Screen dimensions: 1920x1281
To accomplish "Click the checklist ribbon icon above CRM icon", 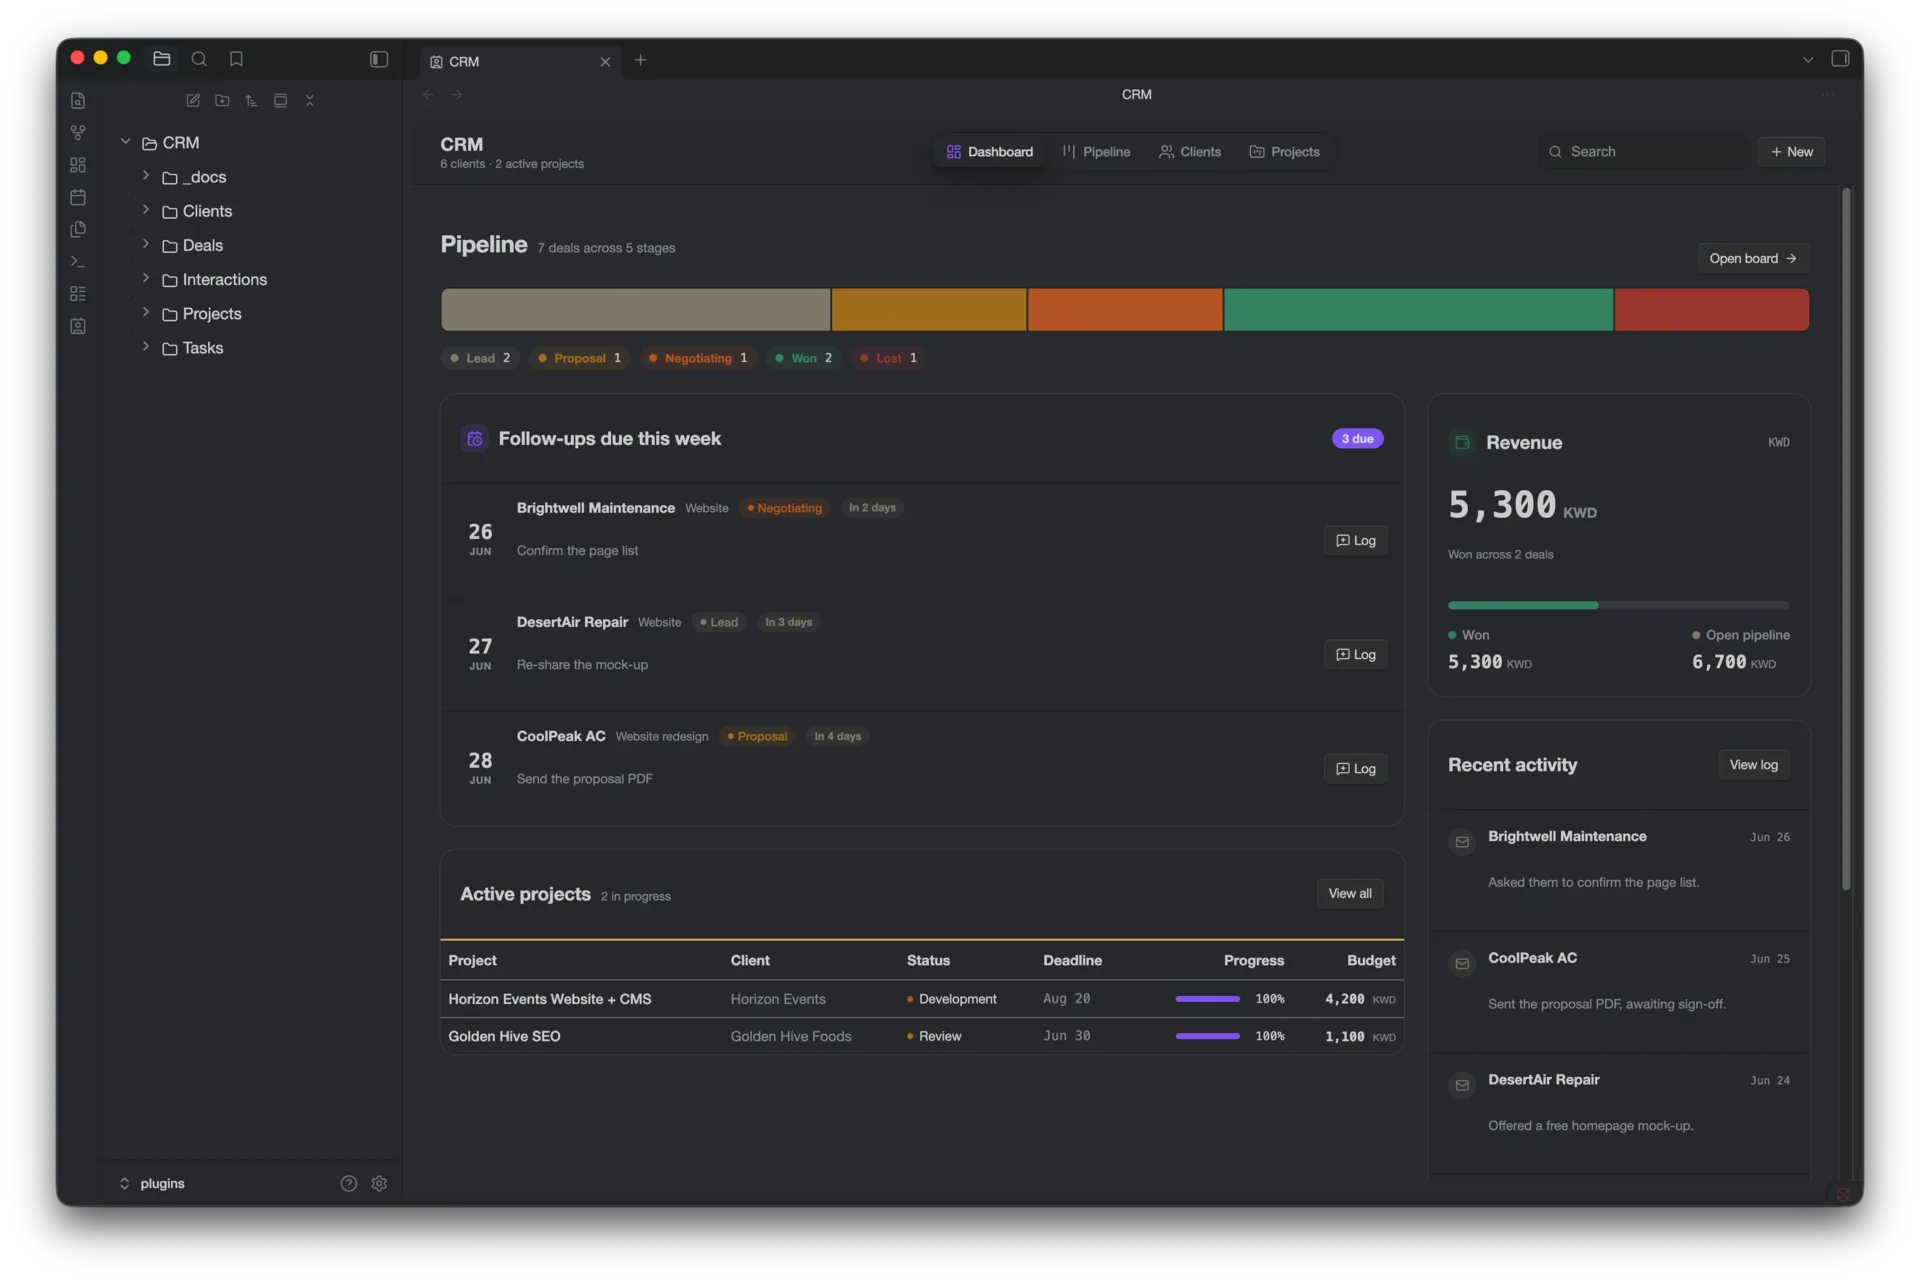I will [x=78, y=294].
